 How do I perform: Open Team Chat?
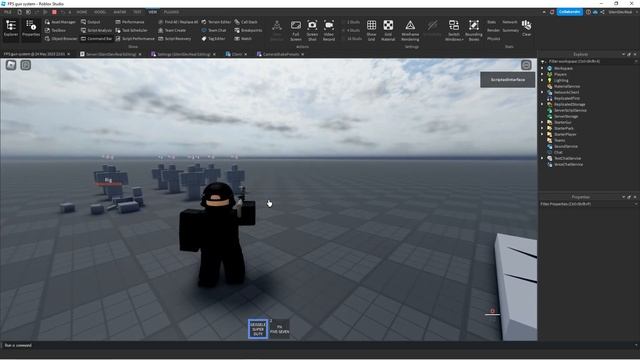(x=214, y=30)
